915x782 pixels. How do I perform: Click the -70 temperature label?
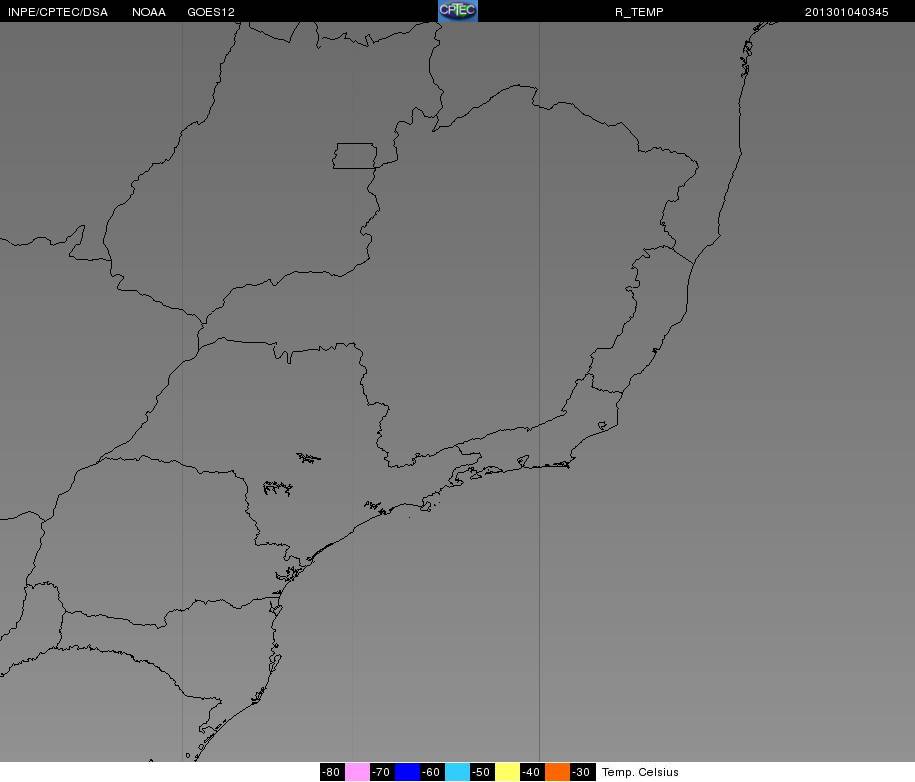click(381, 772)
